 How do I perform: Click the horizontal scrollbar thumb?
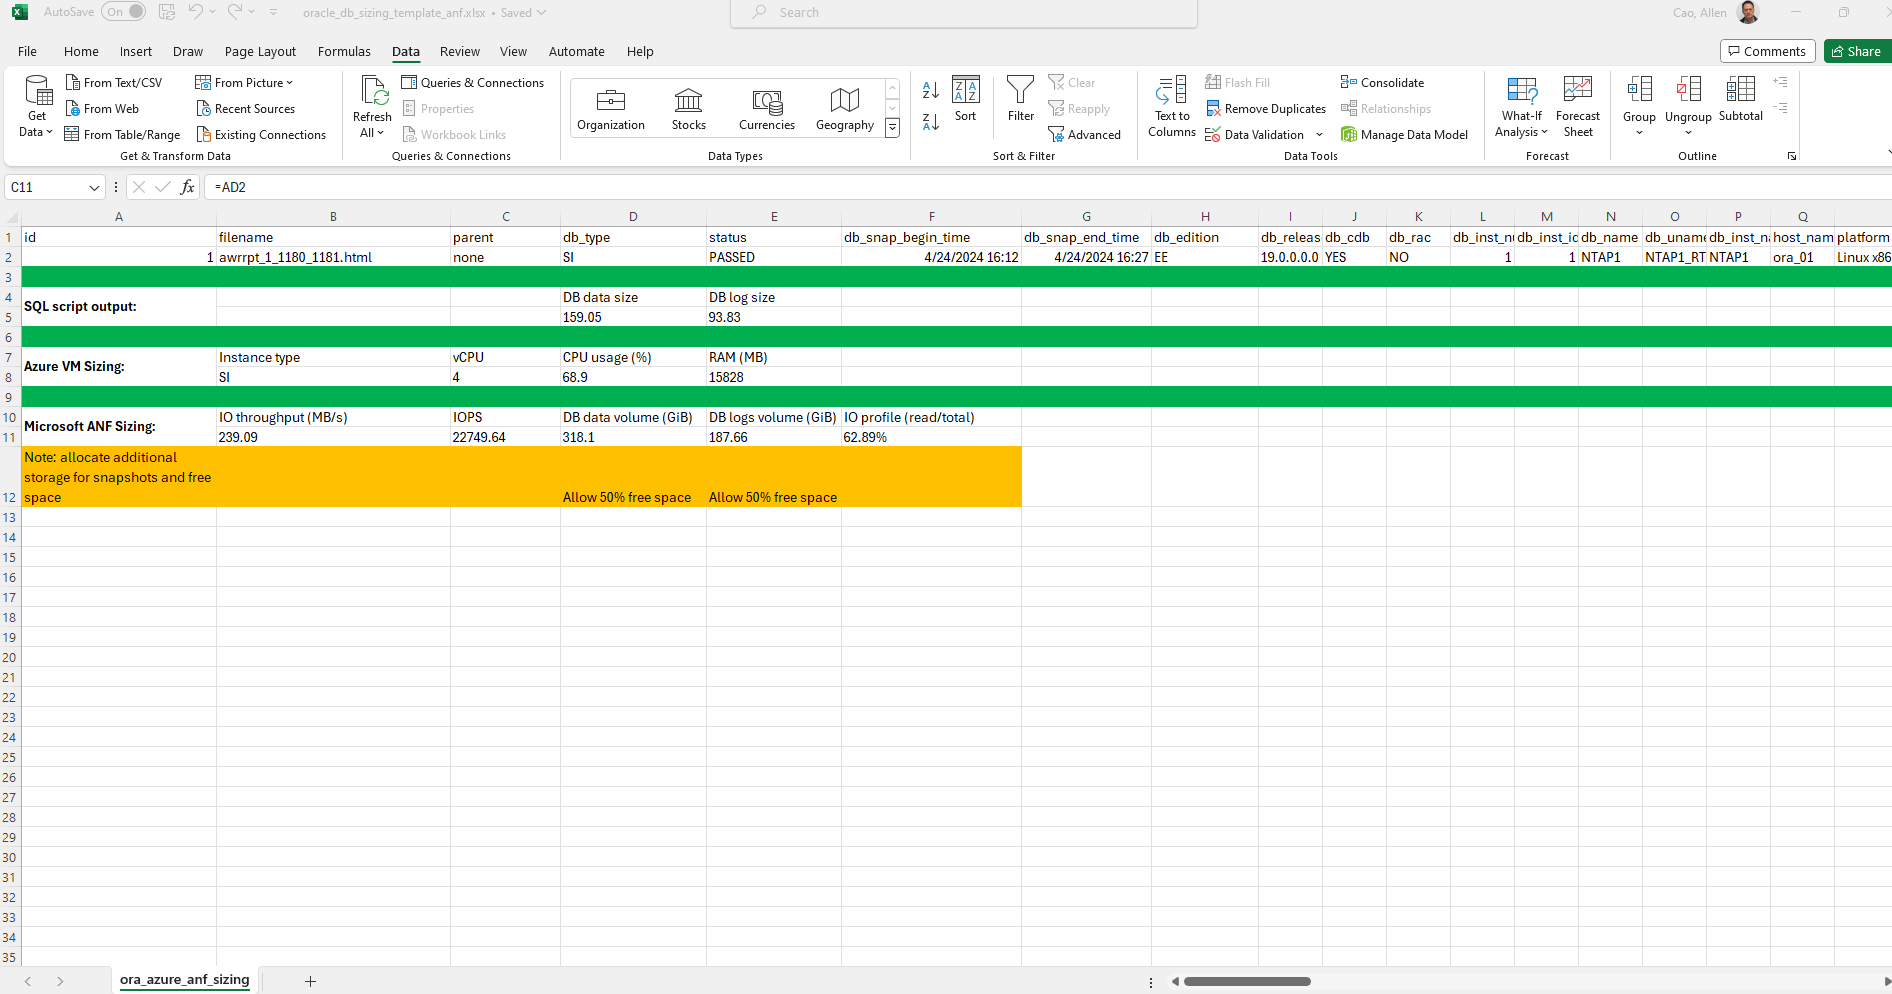(x=1246, y=981)
